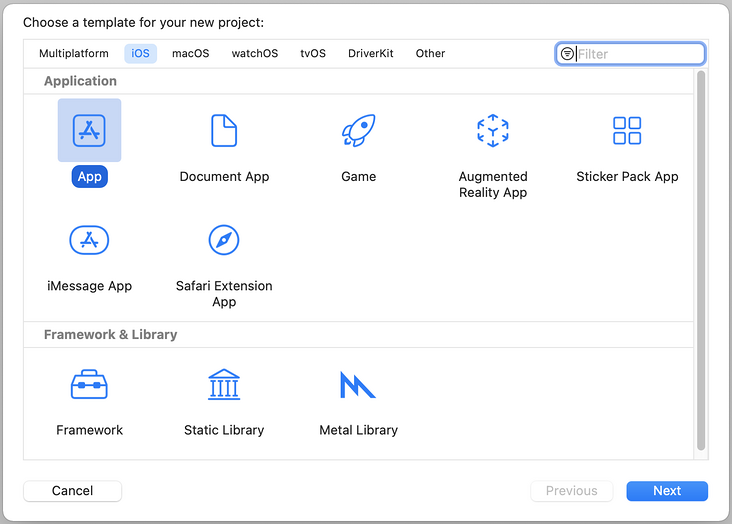Click the "App" label

(90, 177)
